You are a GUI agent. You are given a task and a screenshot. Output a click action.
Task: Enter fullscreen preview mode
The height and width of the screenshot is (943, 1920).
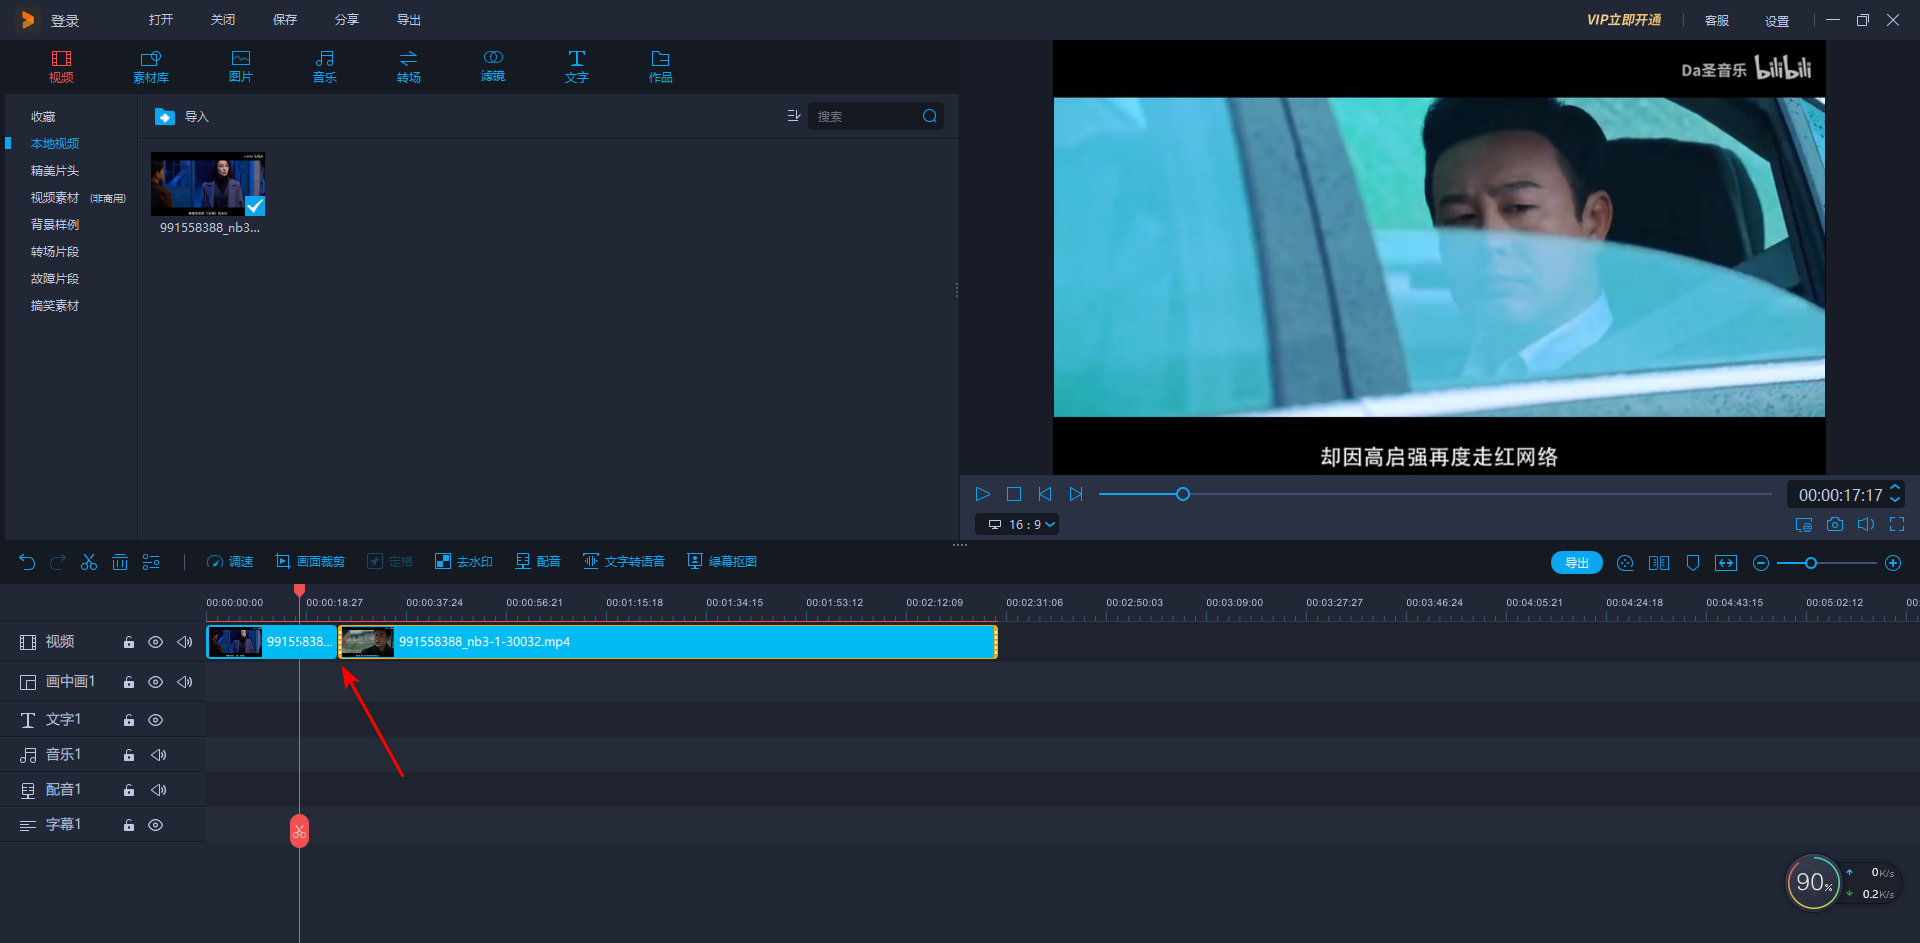coord(1897,524)
